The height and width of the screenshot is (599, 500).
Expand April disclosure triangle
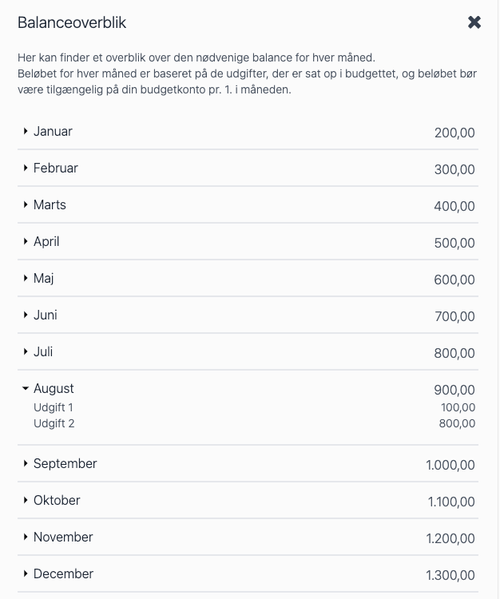click(26, 241)
